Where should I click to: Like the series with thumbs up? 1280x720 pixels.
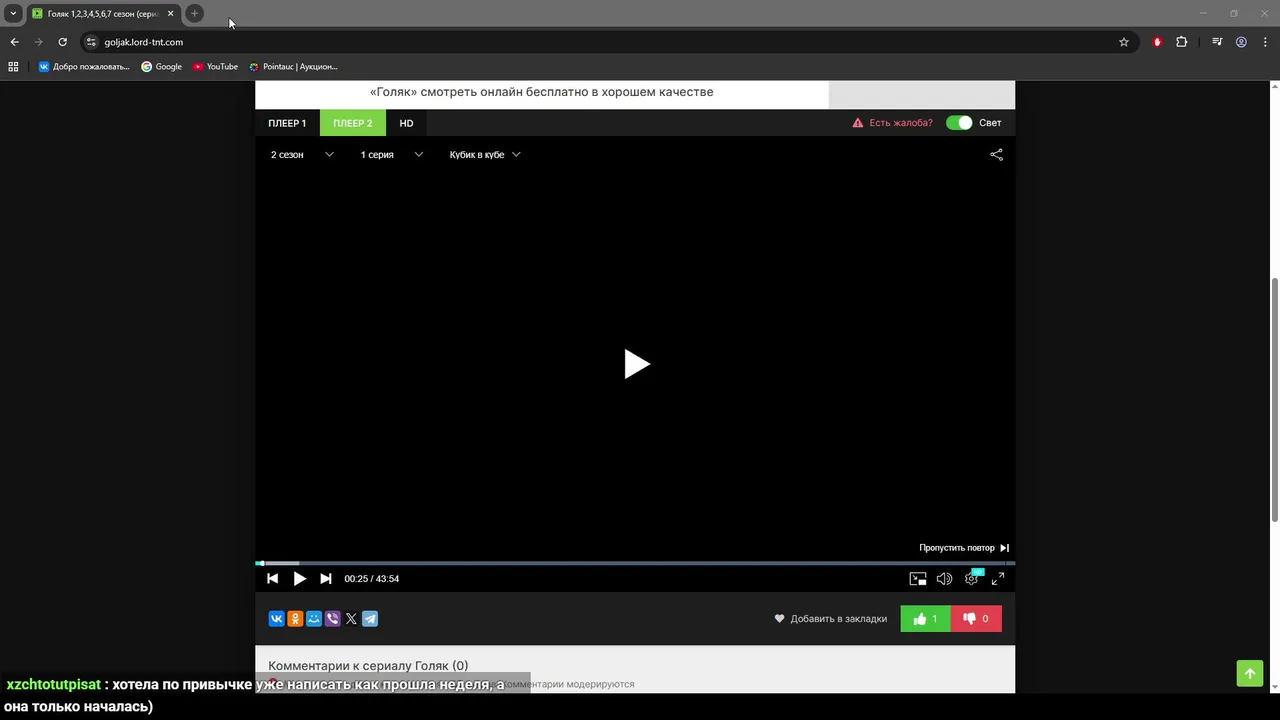click(x=926, y=619)
